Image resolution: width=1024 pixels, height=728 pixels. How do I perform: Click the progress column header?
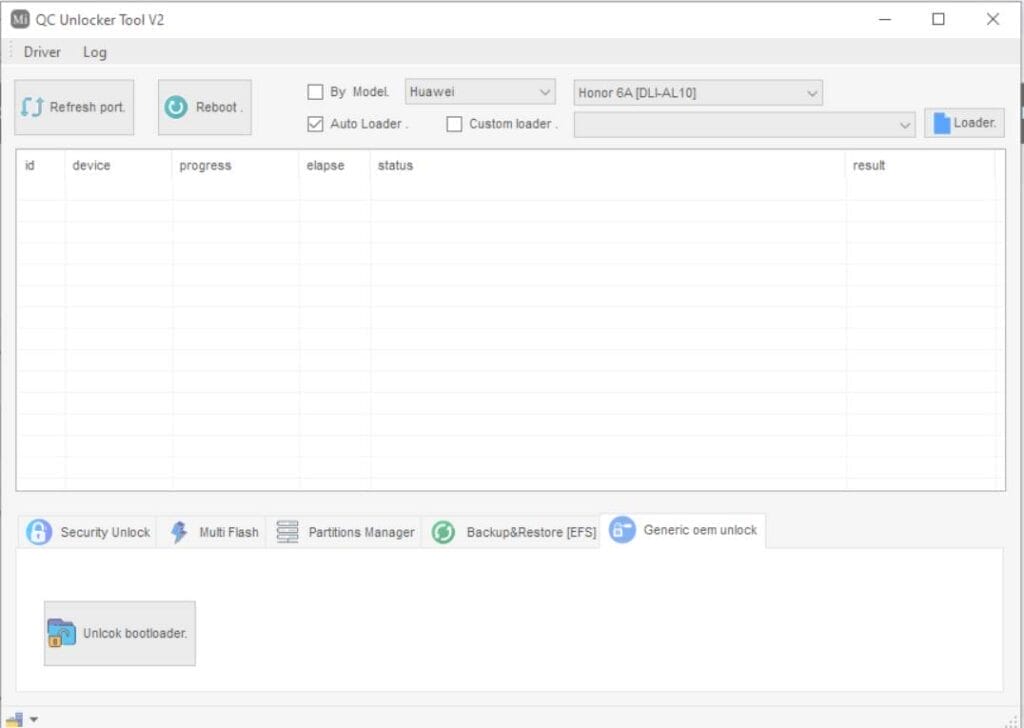point(205,166)
